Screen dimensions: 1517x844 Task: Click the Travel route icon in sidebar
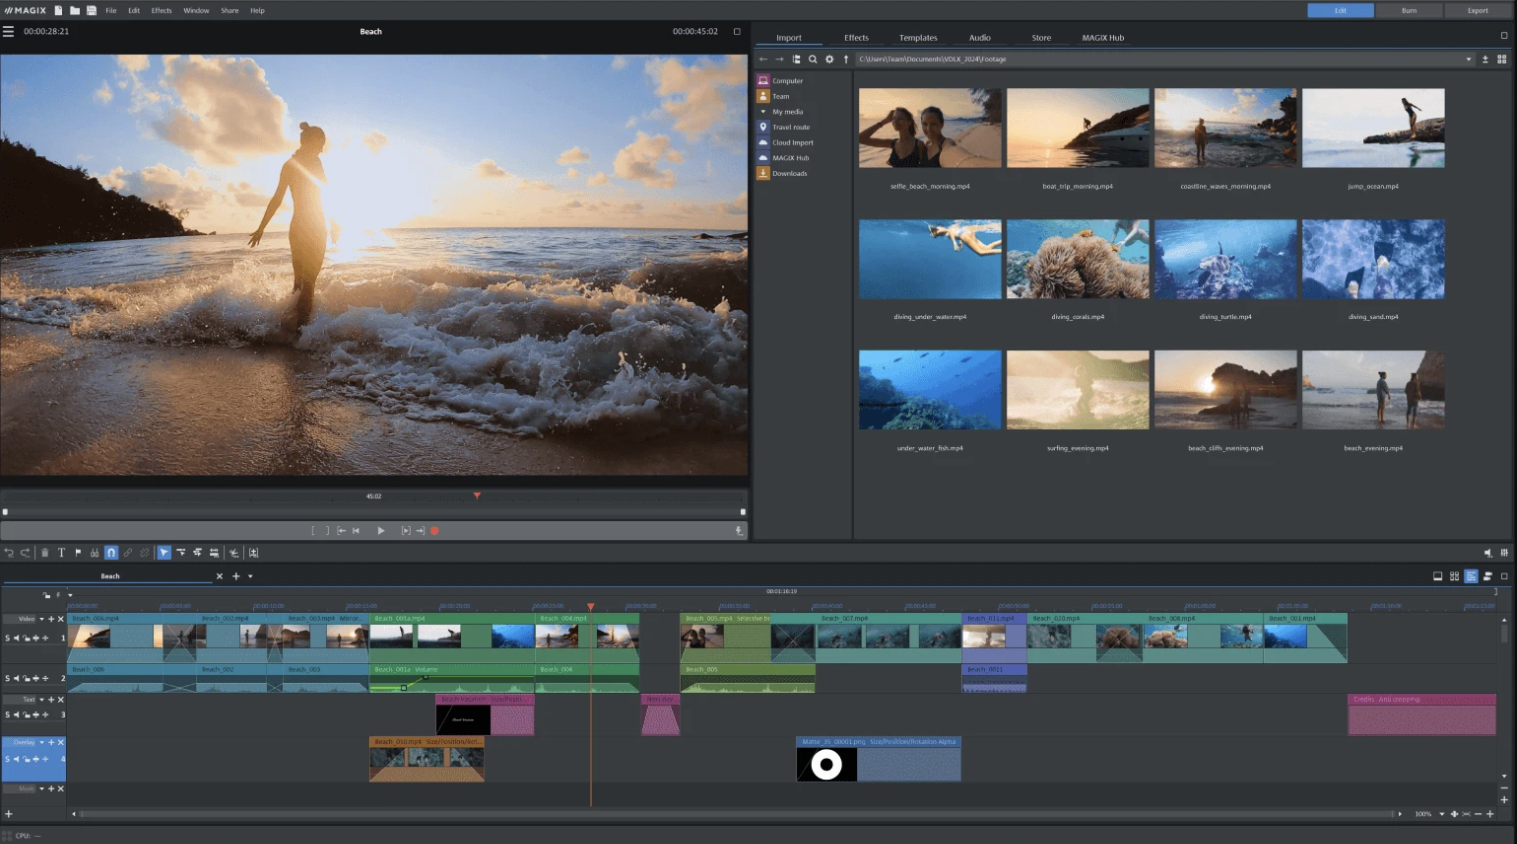(763, 127)
